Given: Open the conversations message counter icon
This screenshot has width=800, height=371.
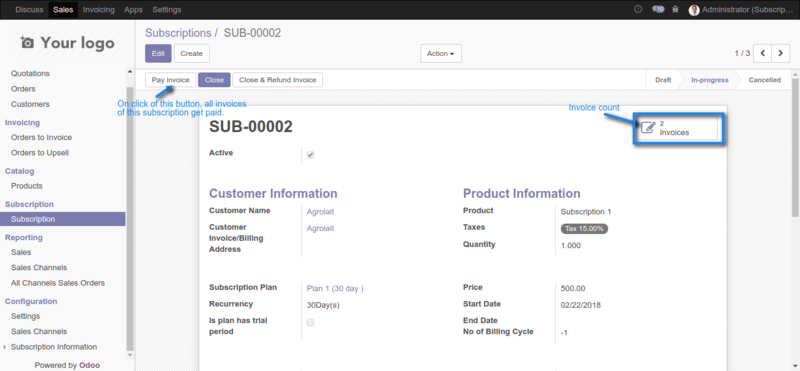Looking at the screenshot, I should click(658, 9).
